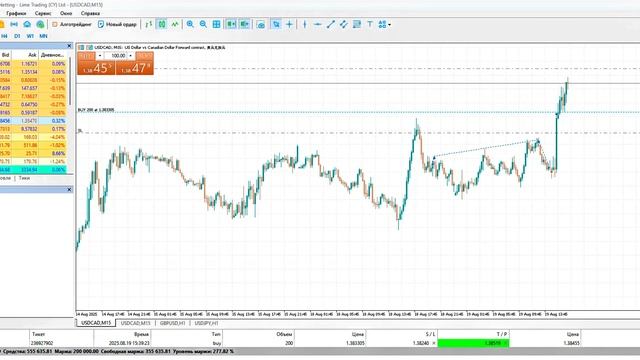The image size is (640, 360).
Task: Click the Дневное... column header
Action: [52, 55]
